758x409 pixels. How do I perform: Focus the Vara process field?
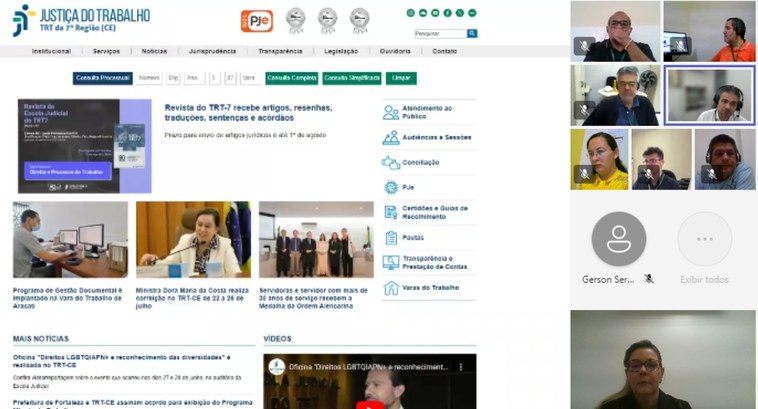pyautogui.click(x=250, y=78)
